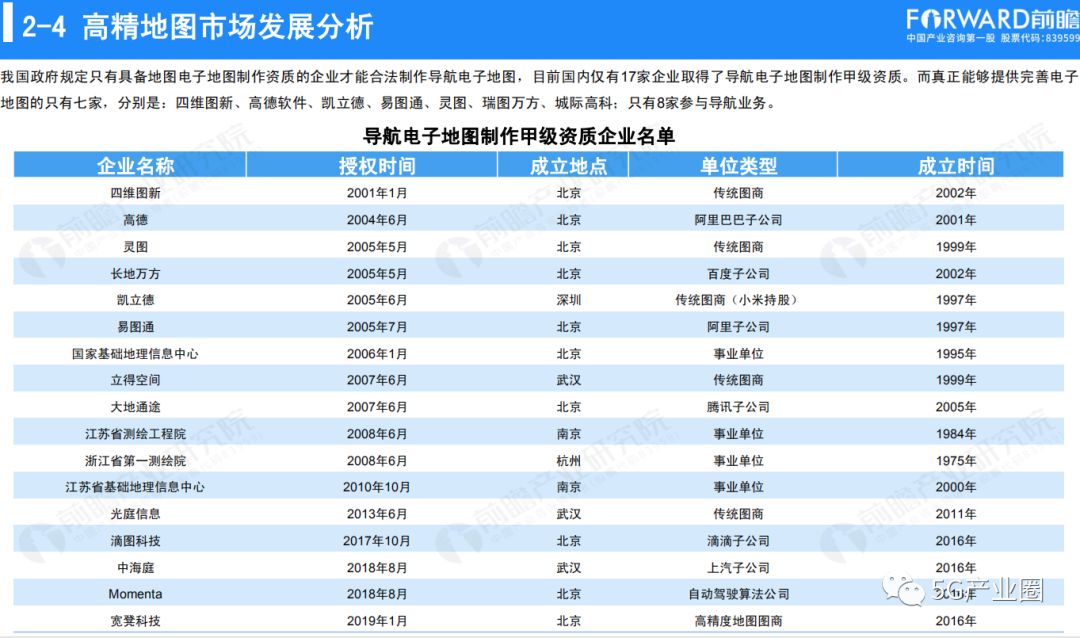Screen dimensions: 1080x638
Task: Click unit type 传统图商（小米持股）
Action: coord(736,300)
